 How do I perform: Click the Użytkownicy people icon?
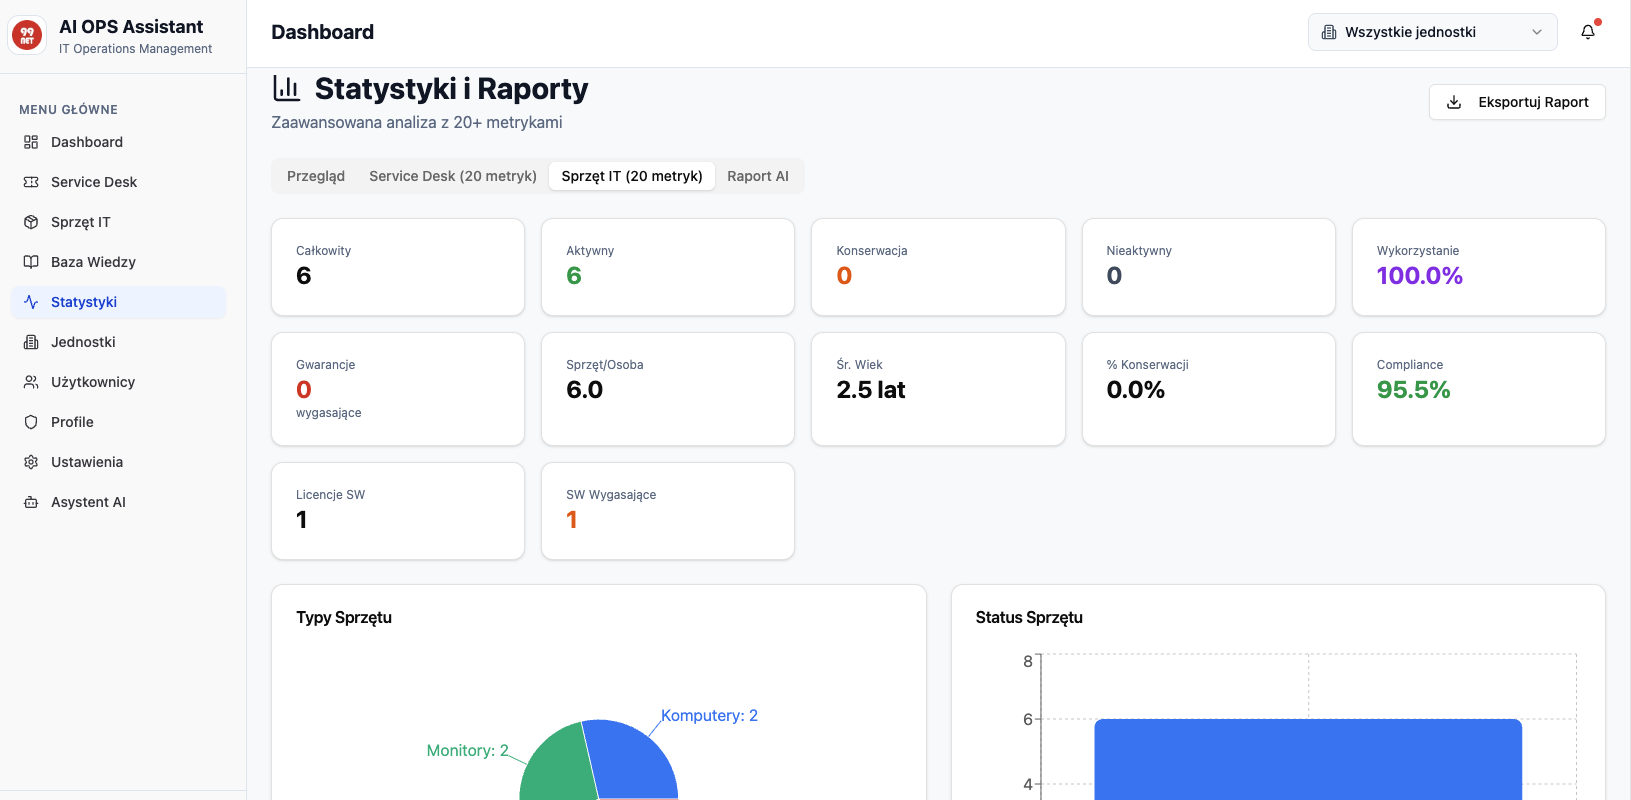(31, 382)
